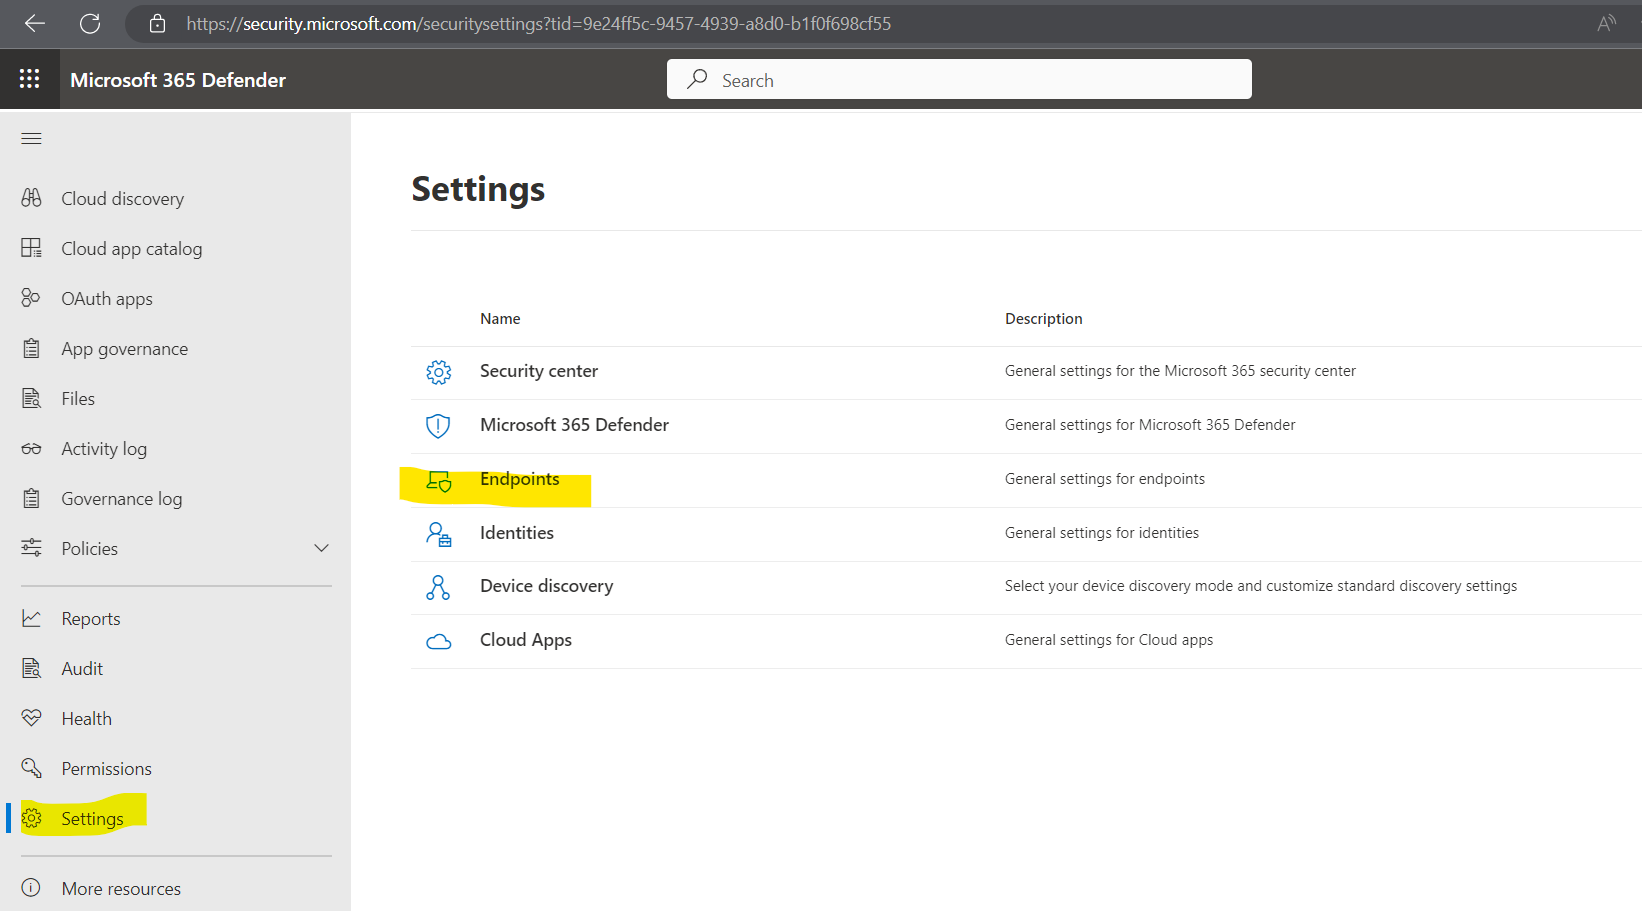Open Device discovery settings
1642x911 pixels.
pyautogui.click(x=547, y=586)
